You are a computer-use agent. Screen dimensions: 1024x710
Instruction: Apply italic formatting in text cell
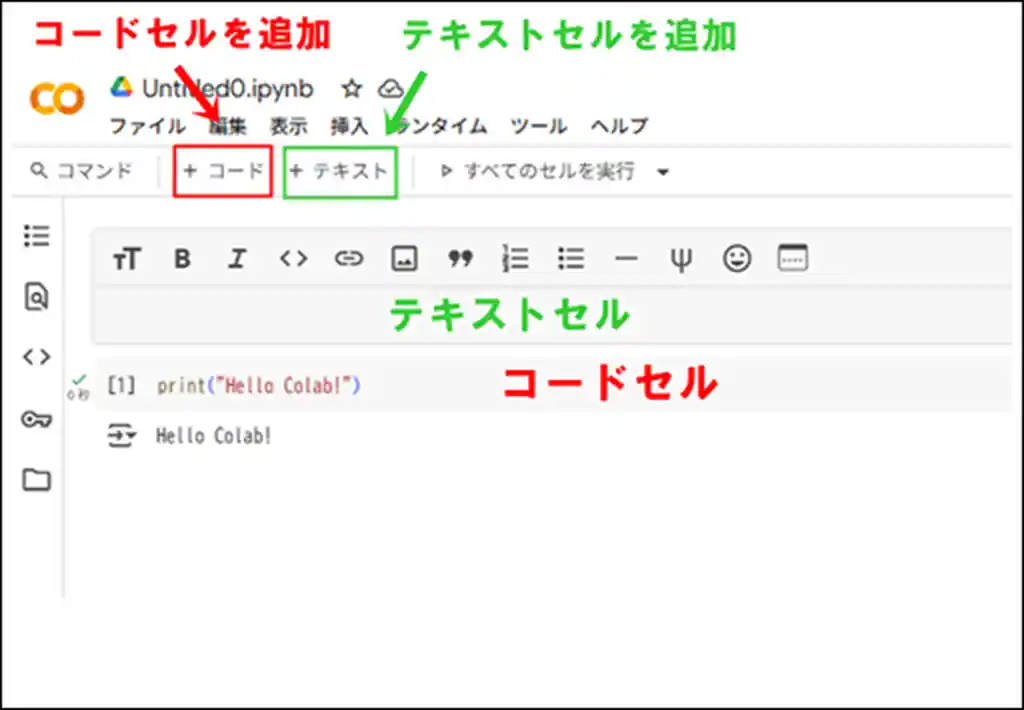tap(237, 259)
